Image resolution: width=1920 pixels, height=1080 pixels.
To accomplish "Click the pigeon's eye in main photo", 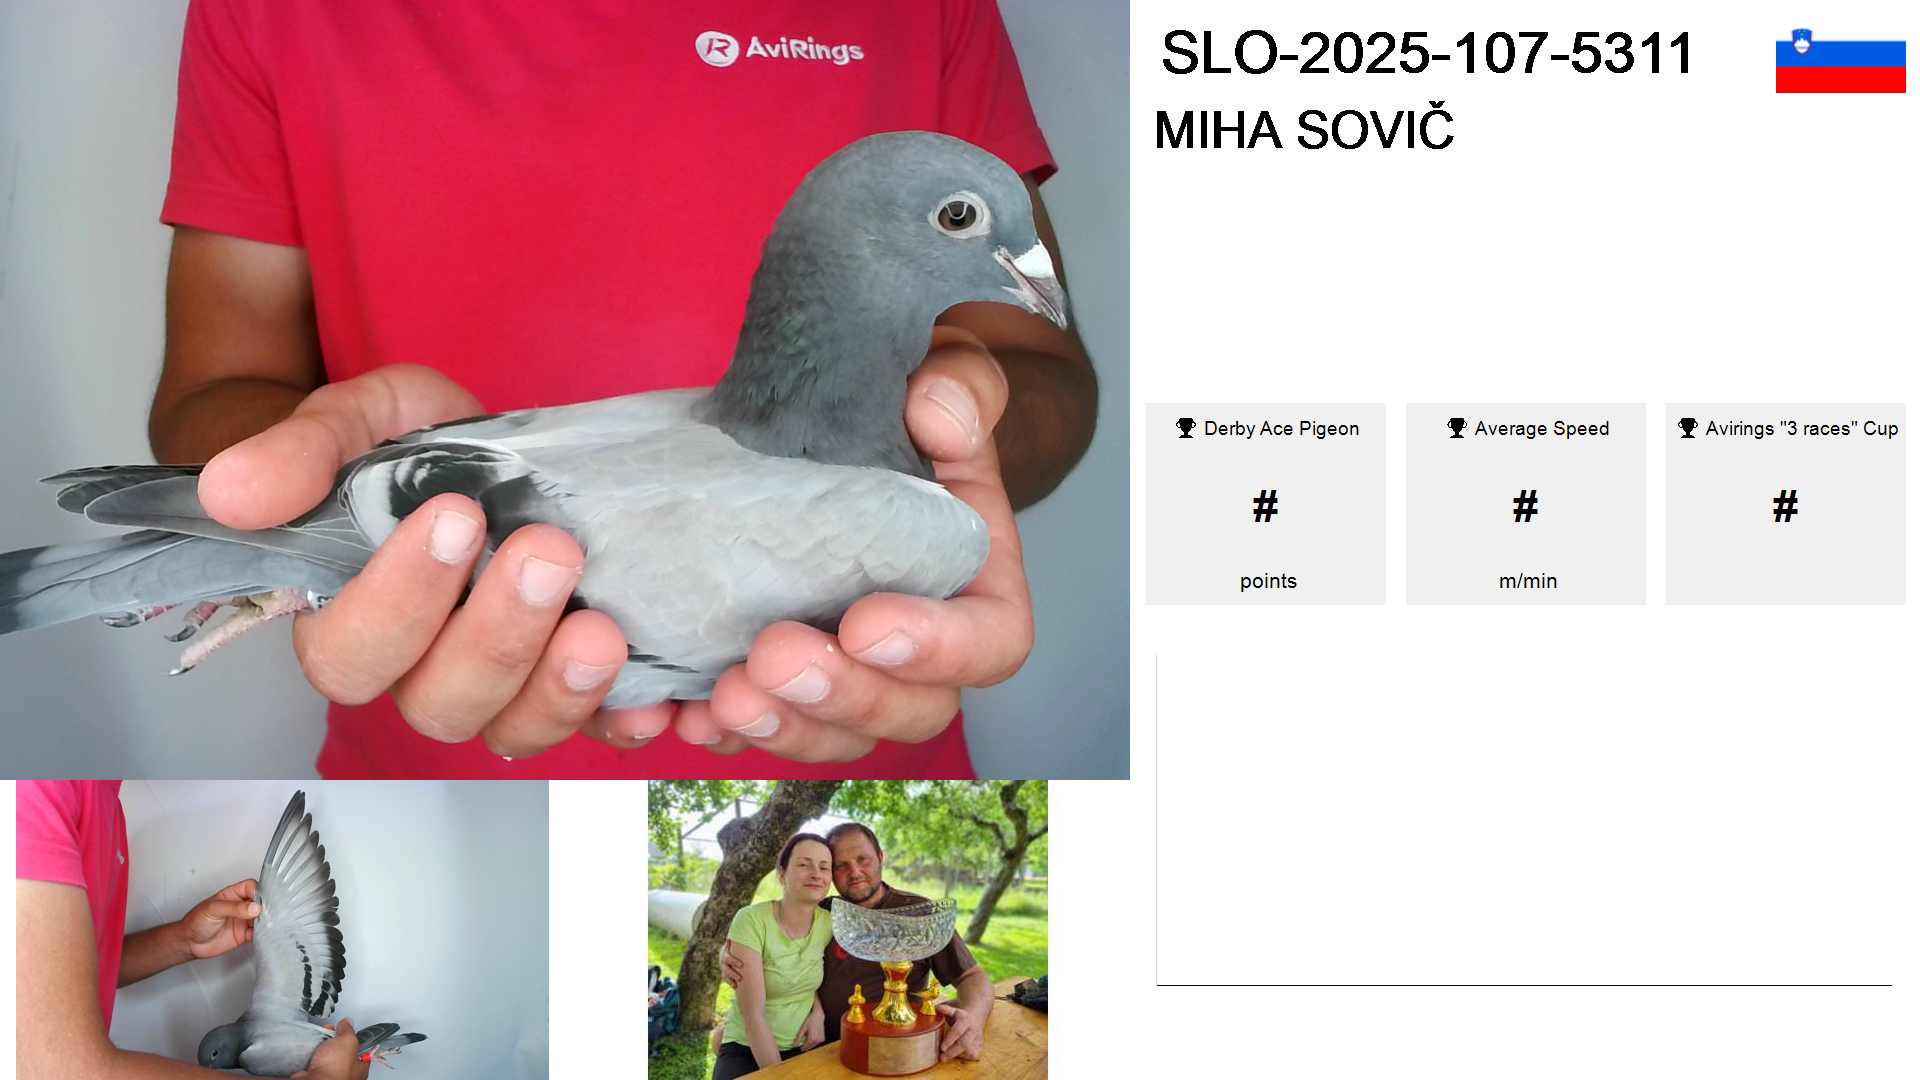I will click(x=957, y=214).
